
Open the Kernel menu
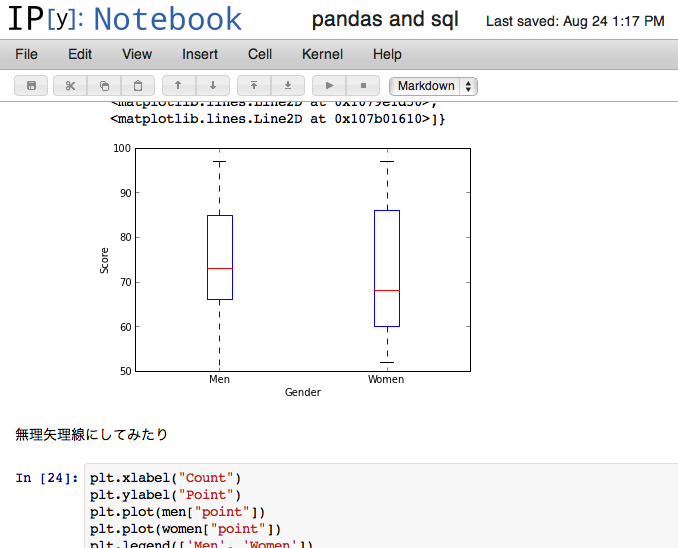[x=323, y=54]
